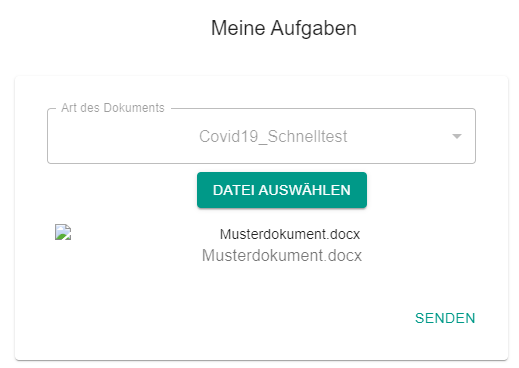
Task: Select the black Musterdokument.docx file name
Action: tap(290, 234)
